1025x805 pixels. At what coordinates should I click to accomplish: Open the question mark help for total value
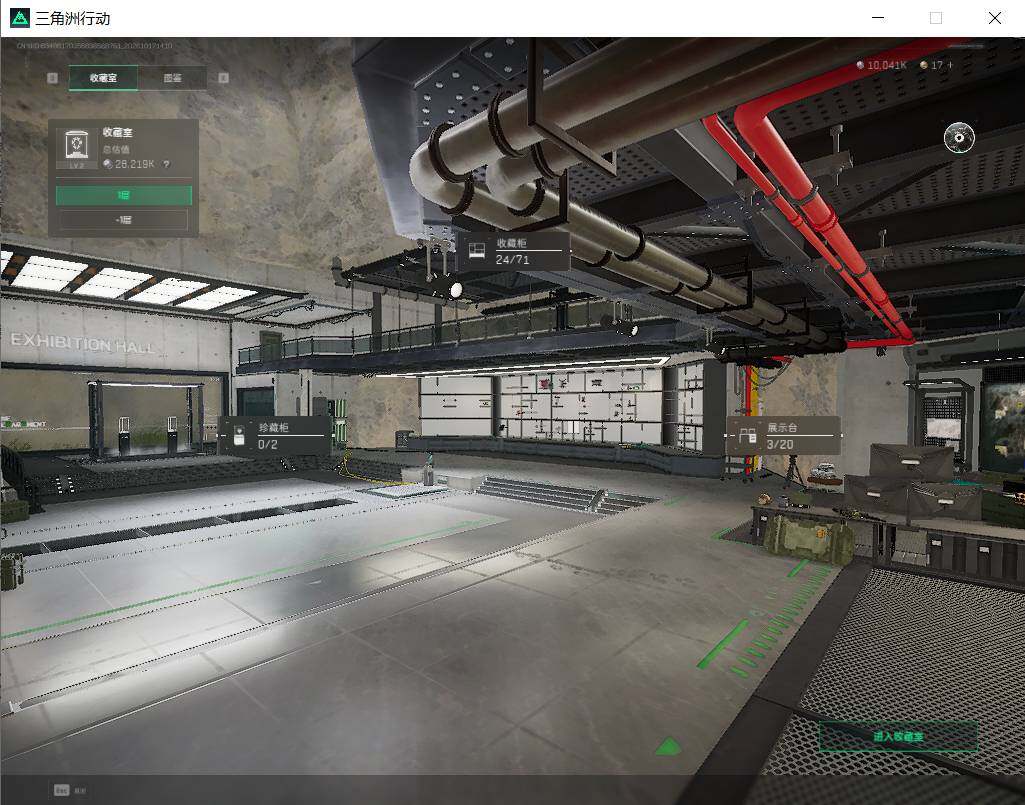click(x=167, y=164)
